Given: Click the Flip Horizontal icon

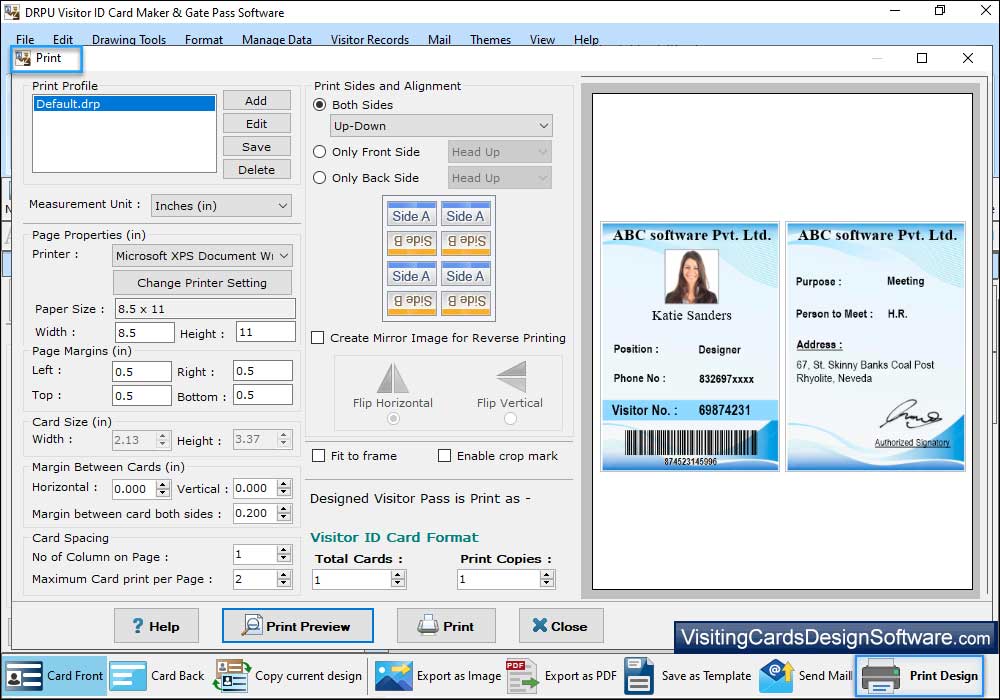Looking at the screenshot, I should pos(393,378).
